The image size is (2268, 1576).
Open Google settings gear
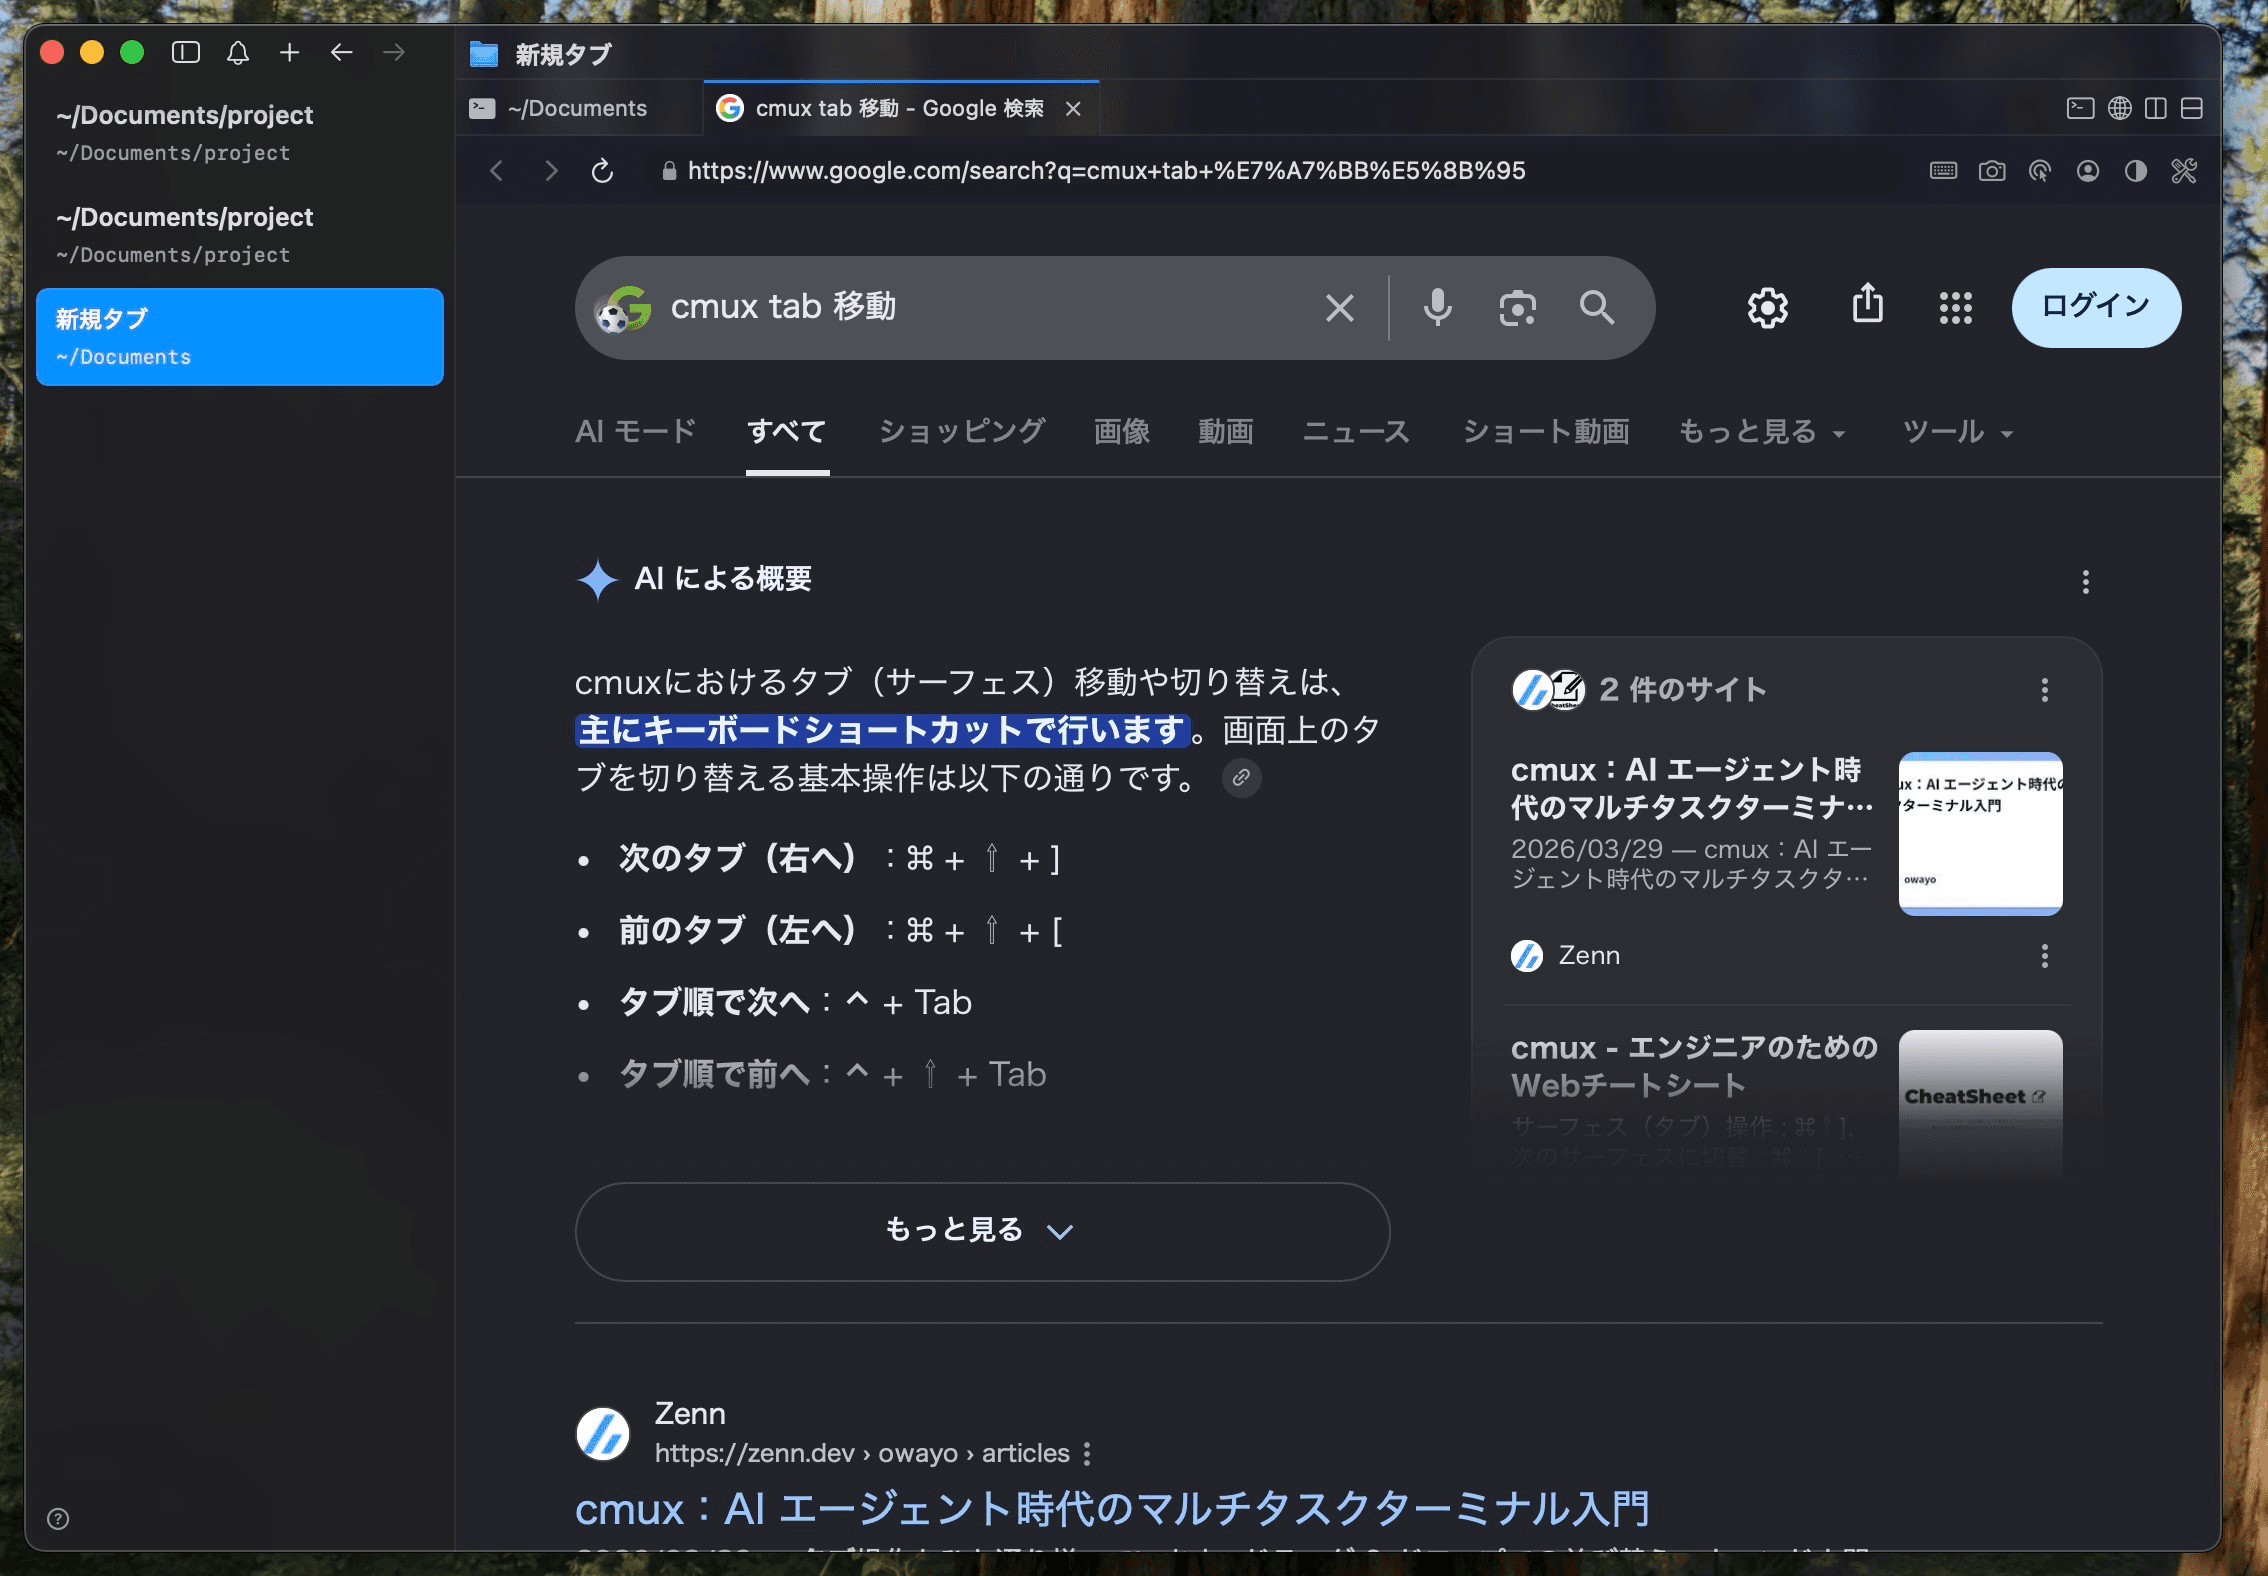coord(1768,308)
